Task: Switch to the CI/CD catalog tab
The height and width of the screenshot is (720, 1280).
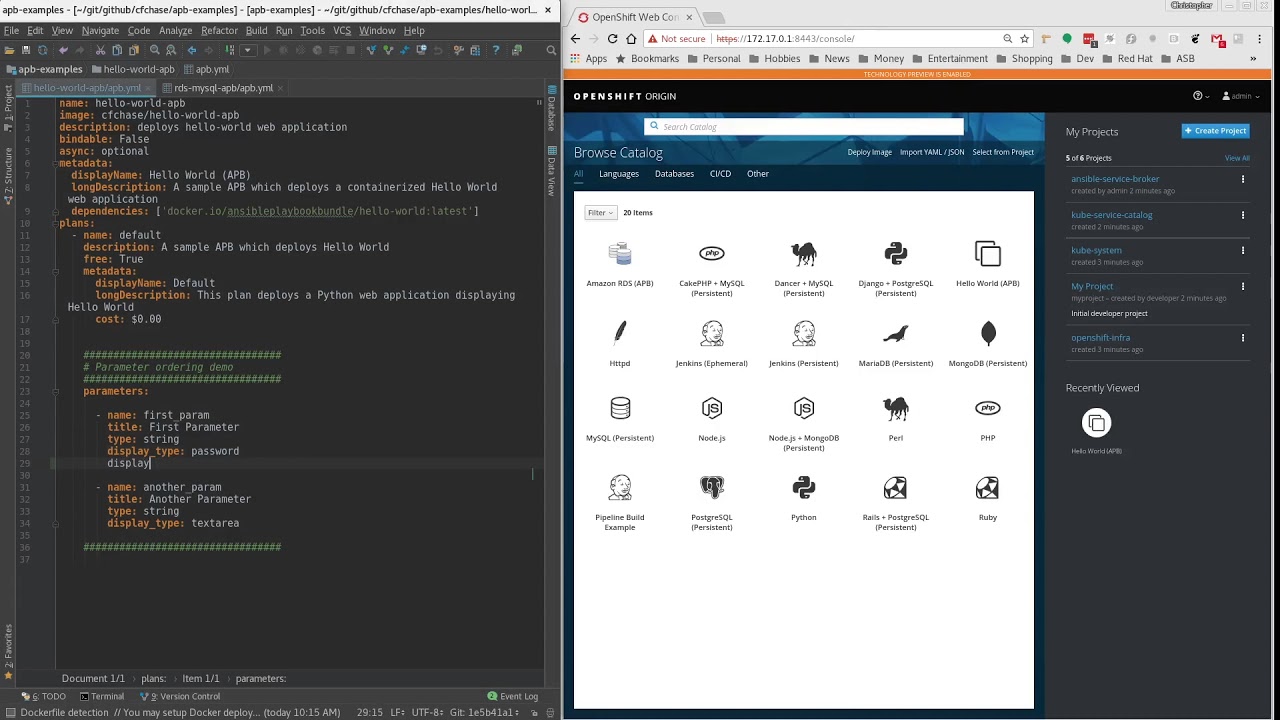Action: (x=720, y=174)
